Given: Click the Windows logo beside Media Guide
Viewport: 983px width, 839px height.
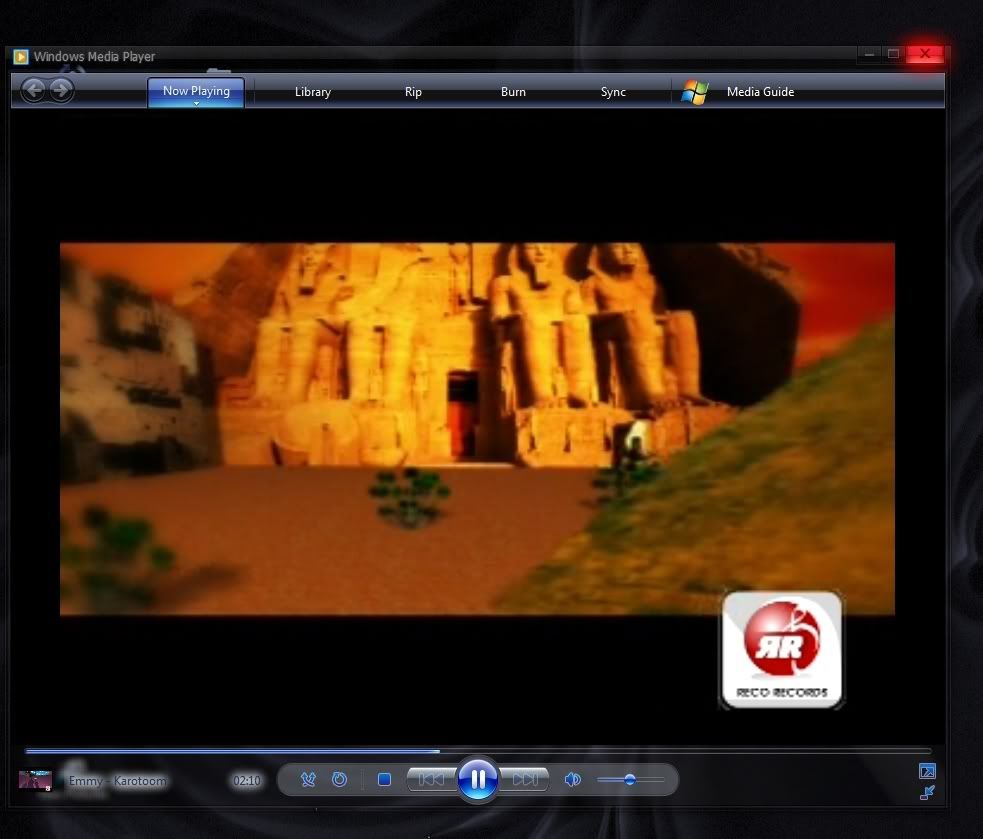Looking at the screenshot, I should [x=695, y=92].
